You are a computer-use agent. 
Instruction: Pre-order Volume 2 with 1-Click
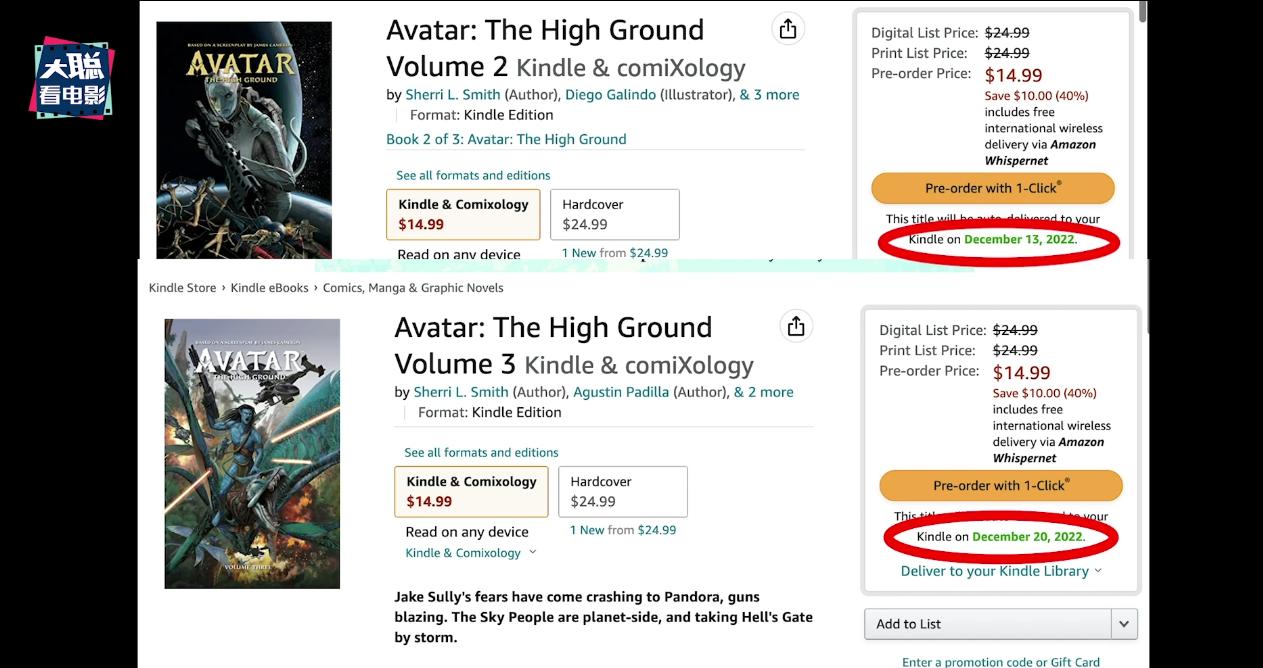(992, 188)
